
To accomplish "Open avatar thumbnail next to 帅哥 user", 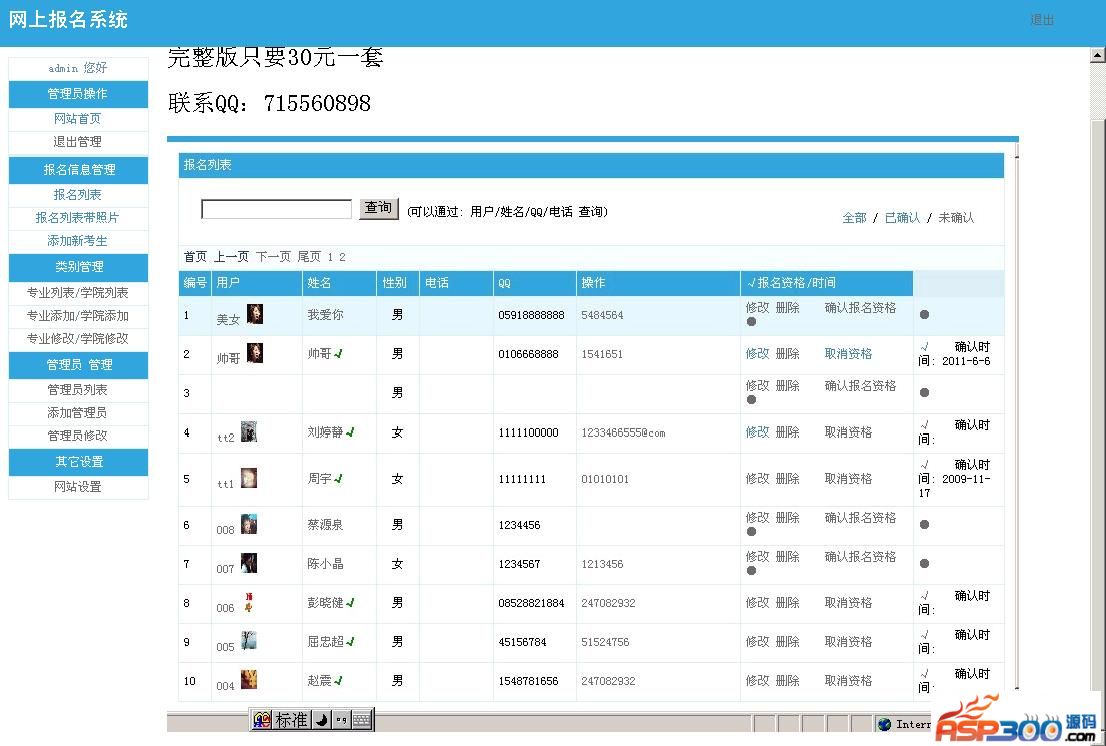I will (x=255, y=353).
